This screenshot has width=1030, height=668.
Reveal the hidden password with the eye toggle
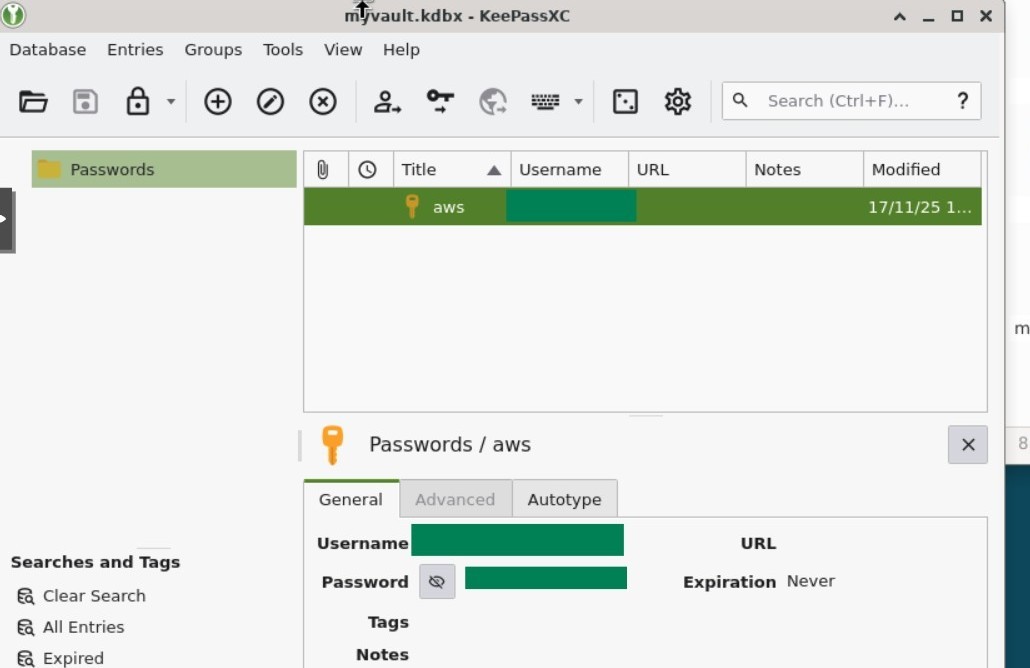click(437, 581)
